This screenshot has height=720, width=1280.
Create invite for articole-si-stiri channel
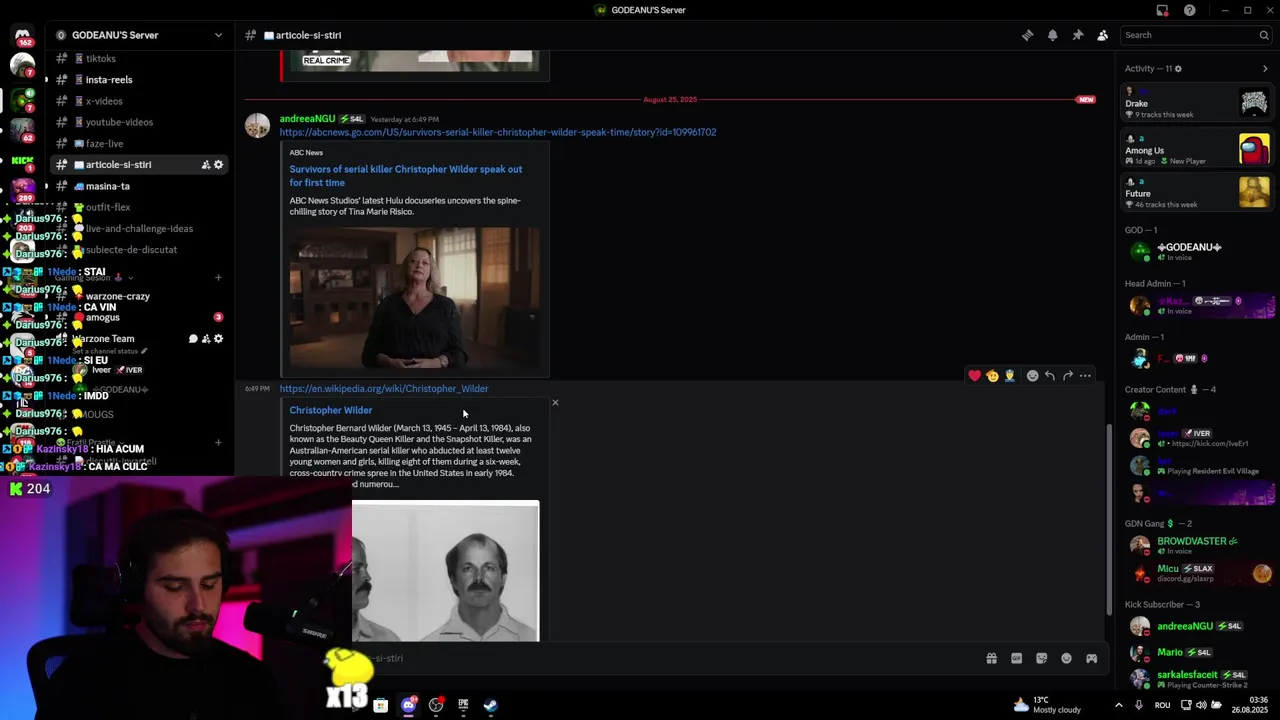[x=206, y=165]
